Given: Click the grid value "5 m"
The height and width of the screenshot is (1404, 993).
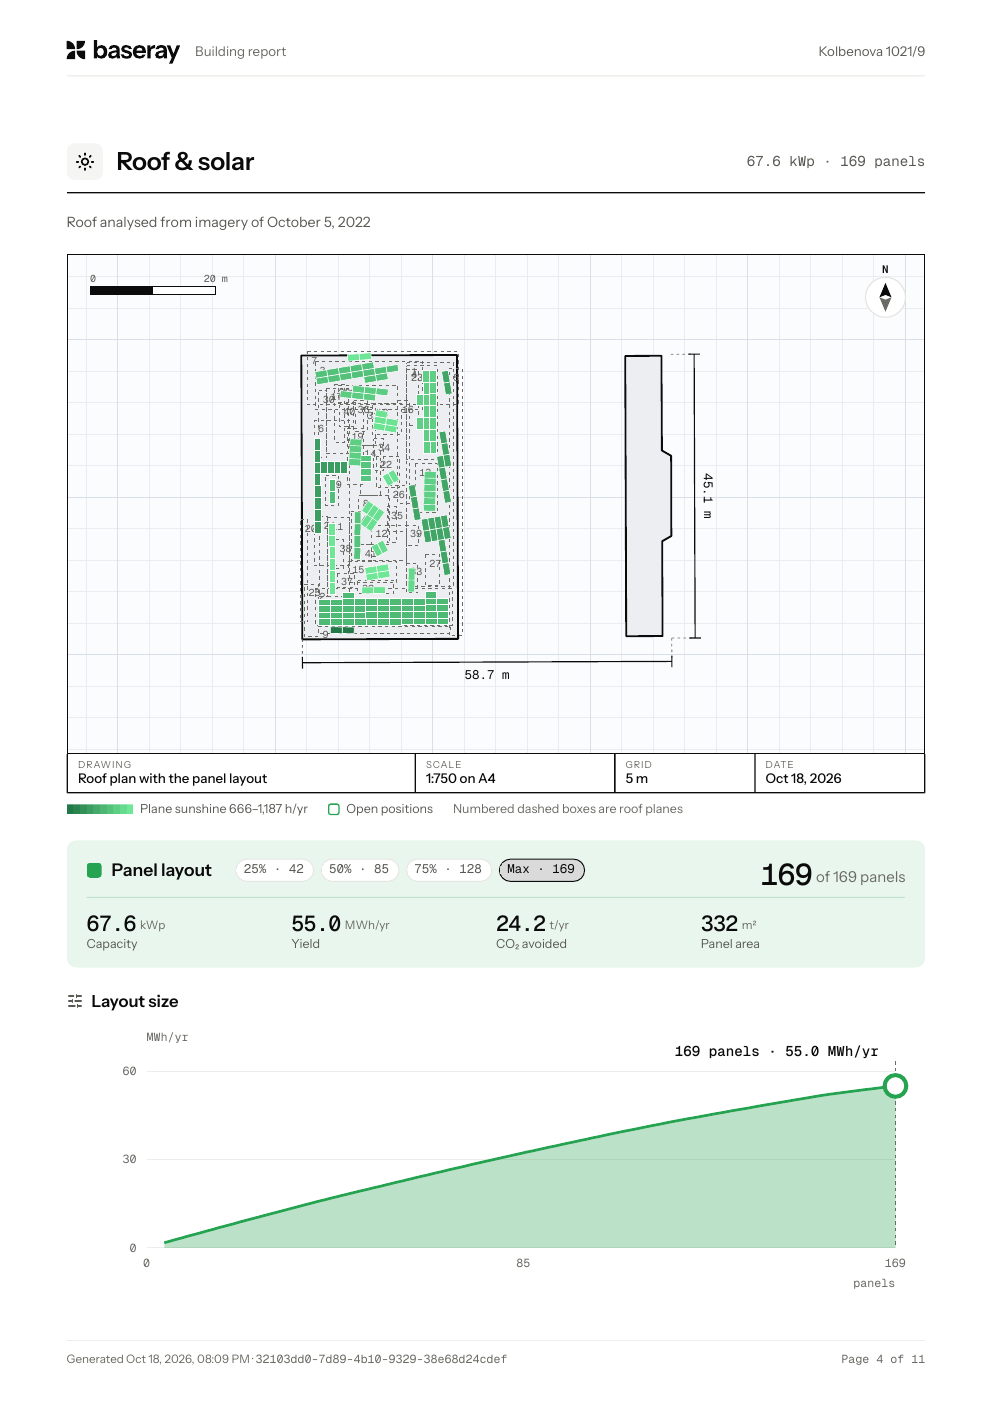Looking at the screenshot, I should (636, 778).
